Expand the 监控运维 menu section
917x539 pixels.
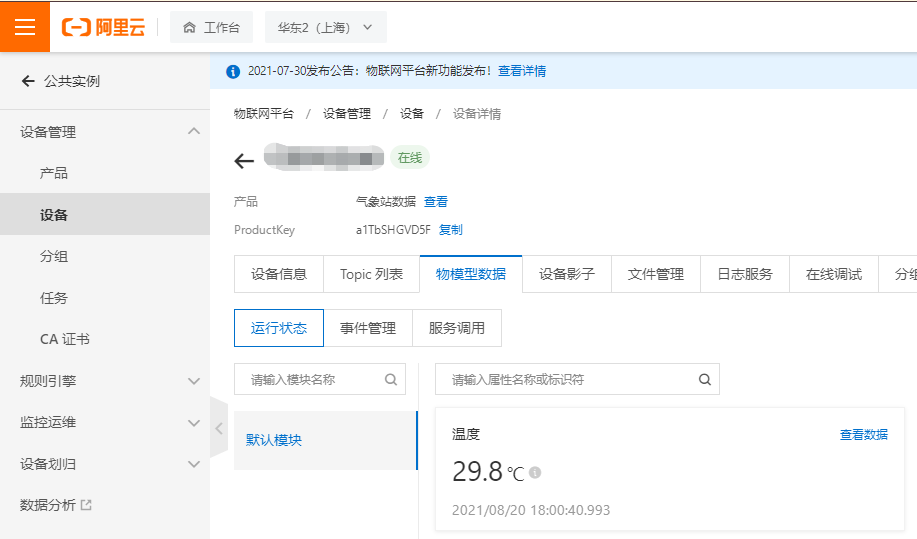click(x=194, y=423)
